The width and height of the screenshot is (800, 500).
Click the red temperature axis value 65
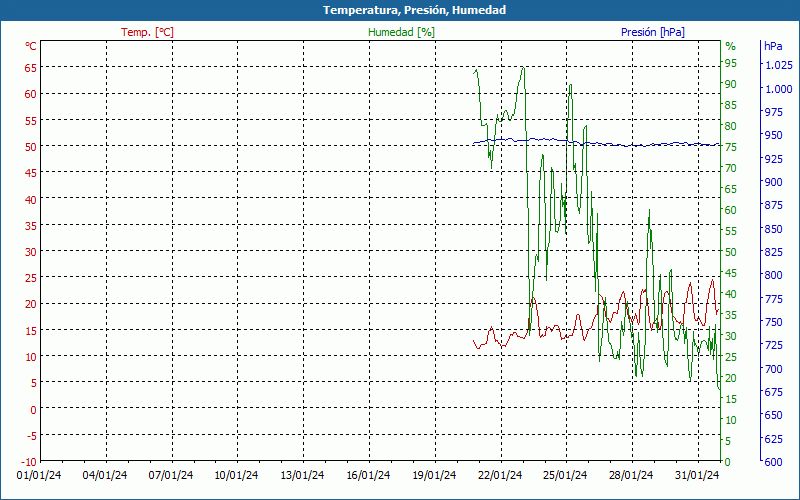[x=30, y=67]
